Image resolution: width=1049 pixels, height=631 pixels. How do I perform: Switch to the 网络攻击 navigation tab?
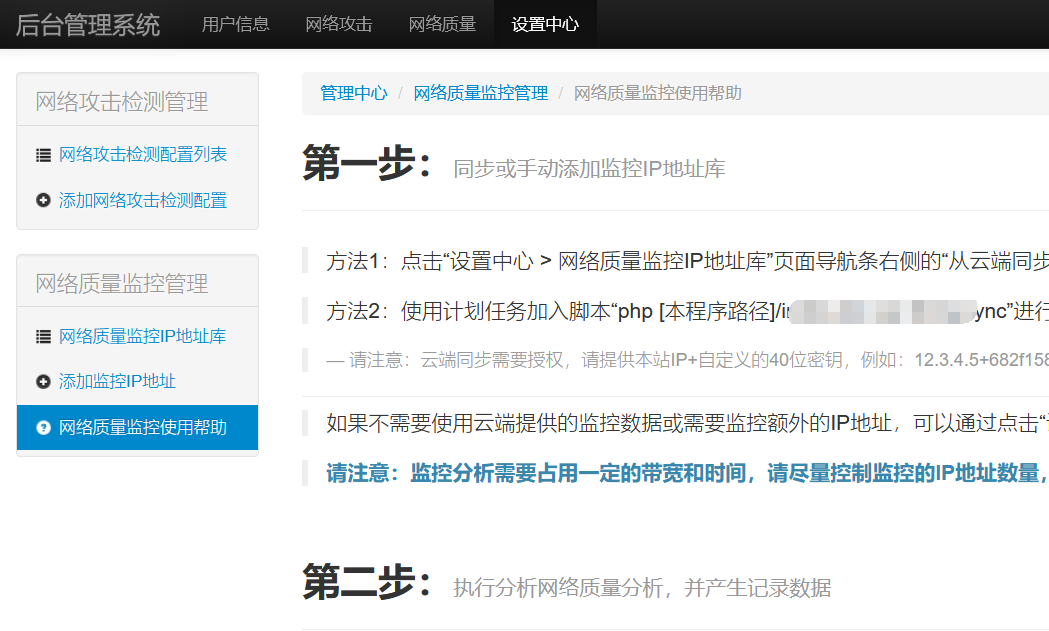point(339,24)
